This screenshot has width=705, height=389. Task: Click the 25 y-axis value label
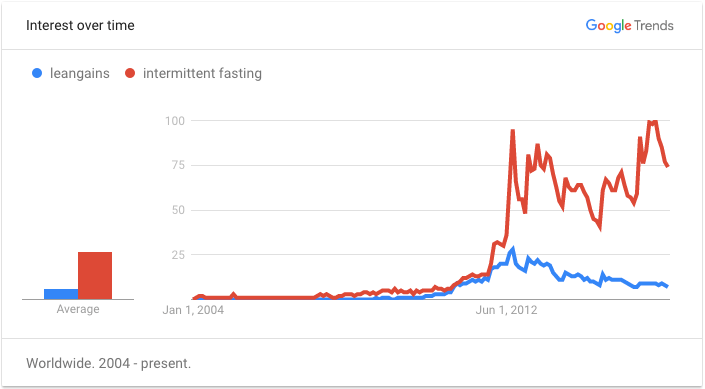[178, 255]
